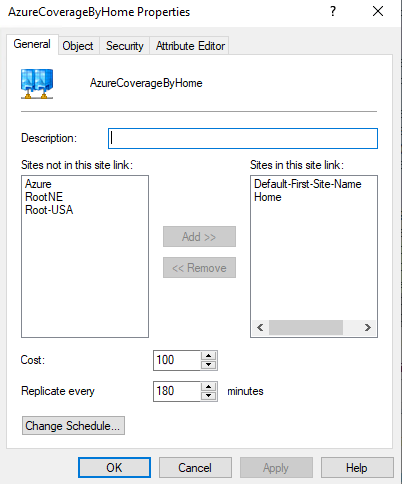Select Default-First-Site-Name in site link list
Screen dimensions: 402x484
[308, 184]
